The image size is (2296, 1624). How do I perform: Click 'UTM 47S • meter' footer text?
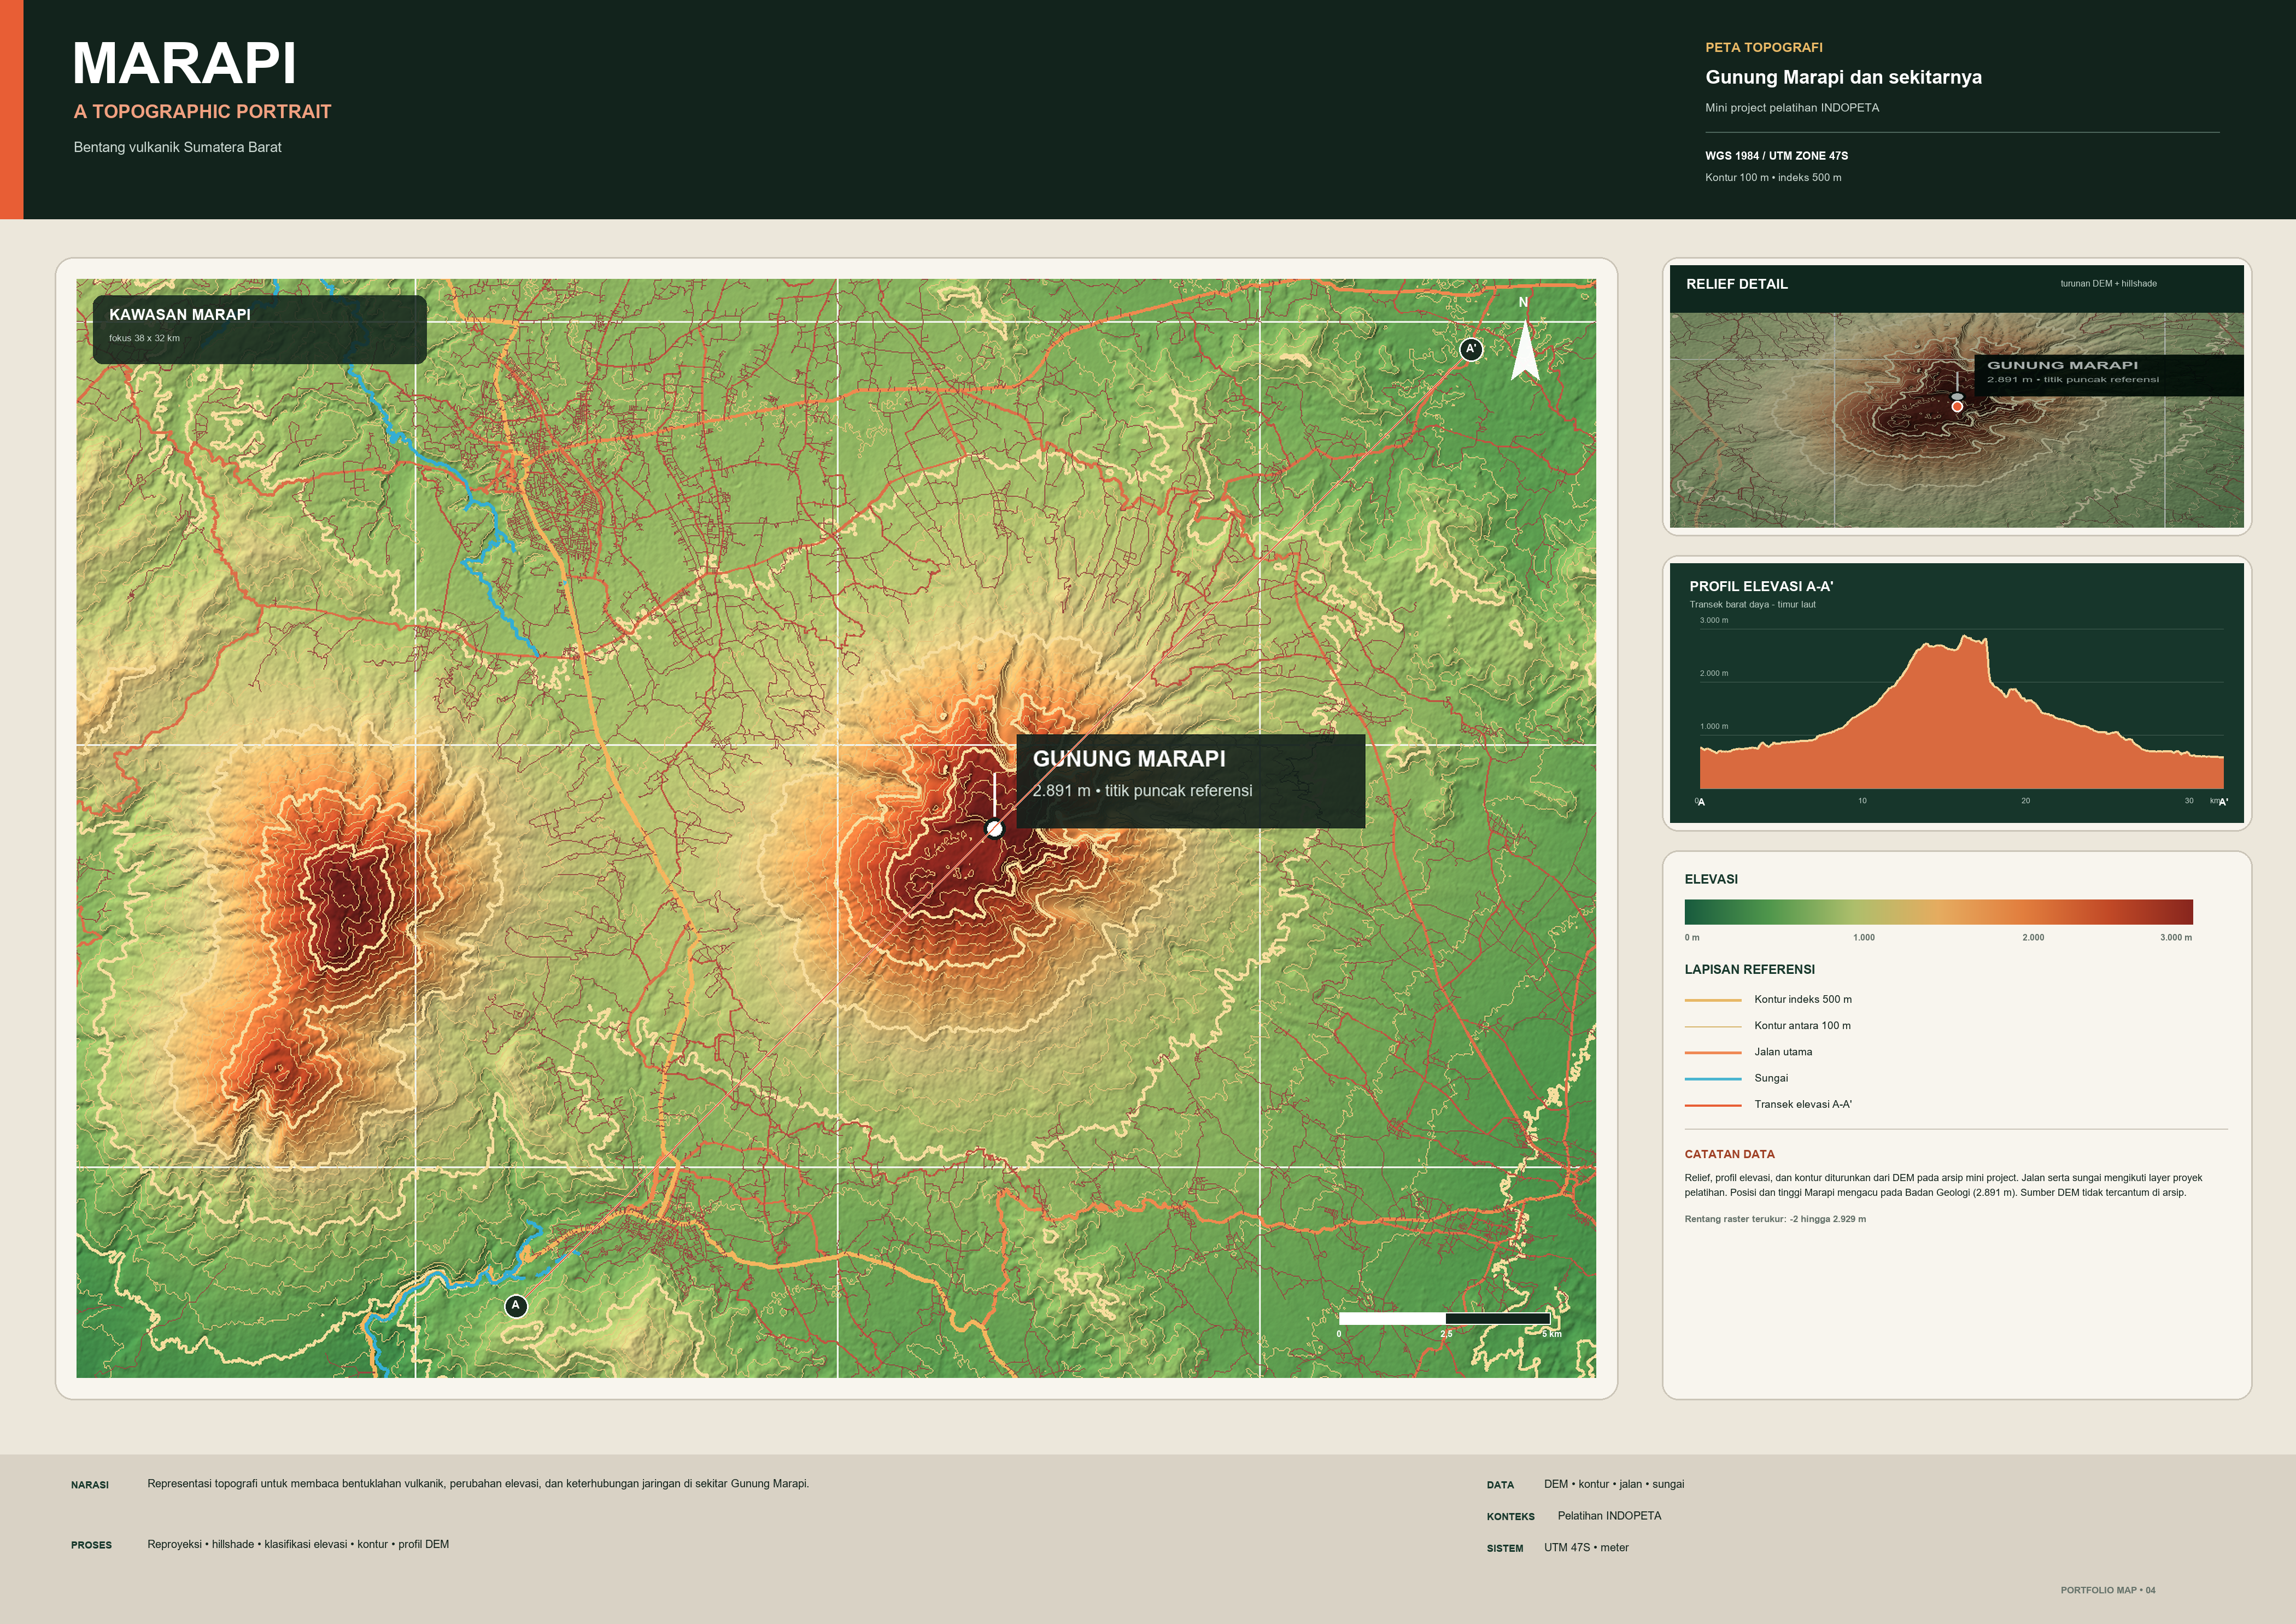(1586, 1548)
